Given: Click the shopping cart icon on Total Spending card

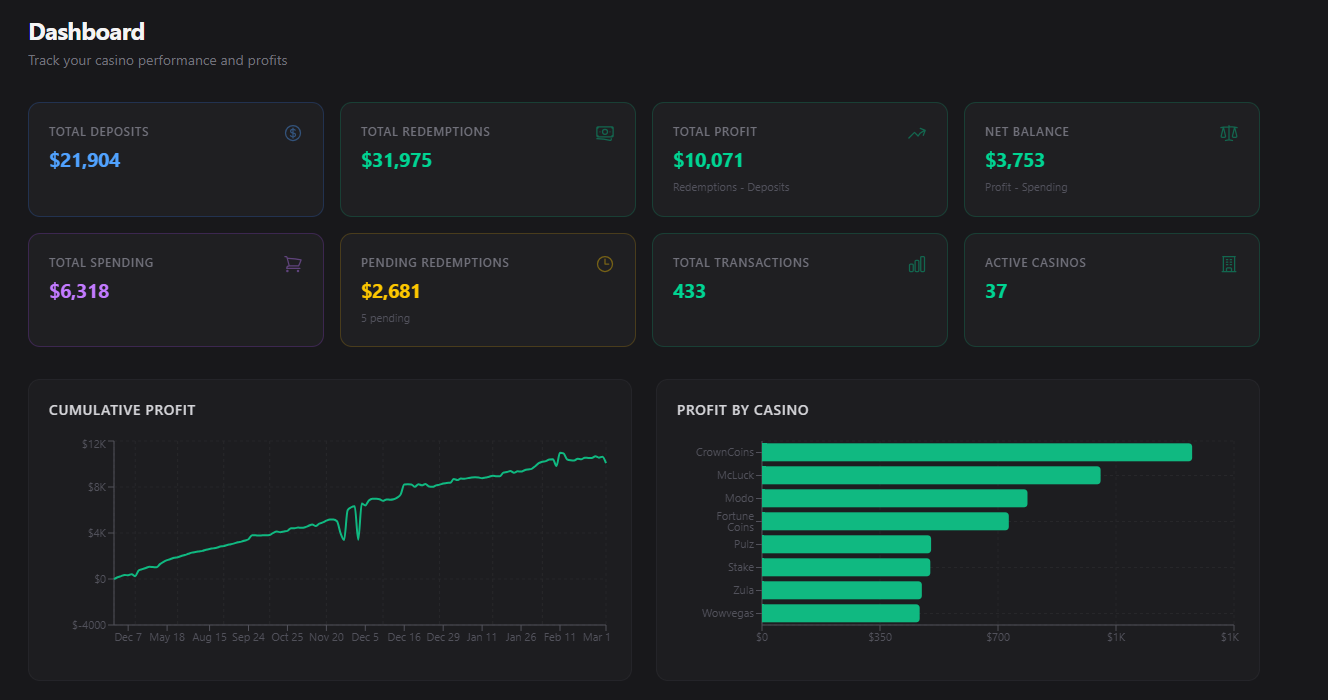Looking at the screenshot, I should coord(292,262).
